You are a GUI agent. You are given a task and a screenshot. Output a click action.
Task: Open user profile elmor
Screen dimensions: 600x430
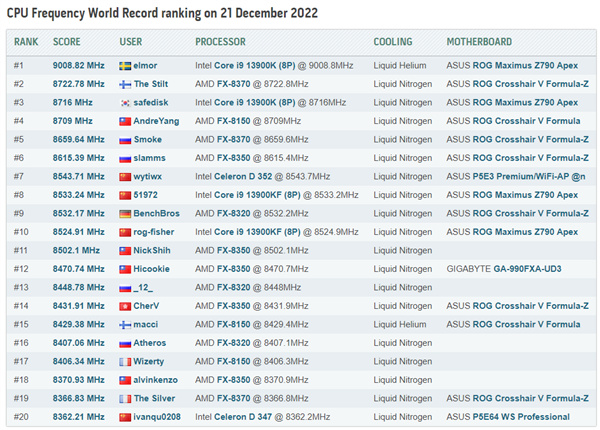coord(145,65)
